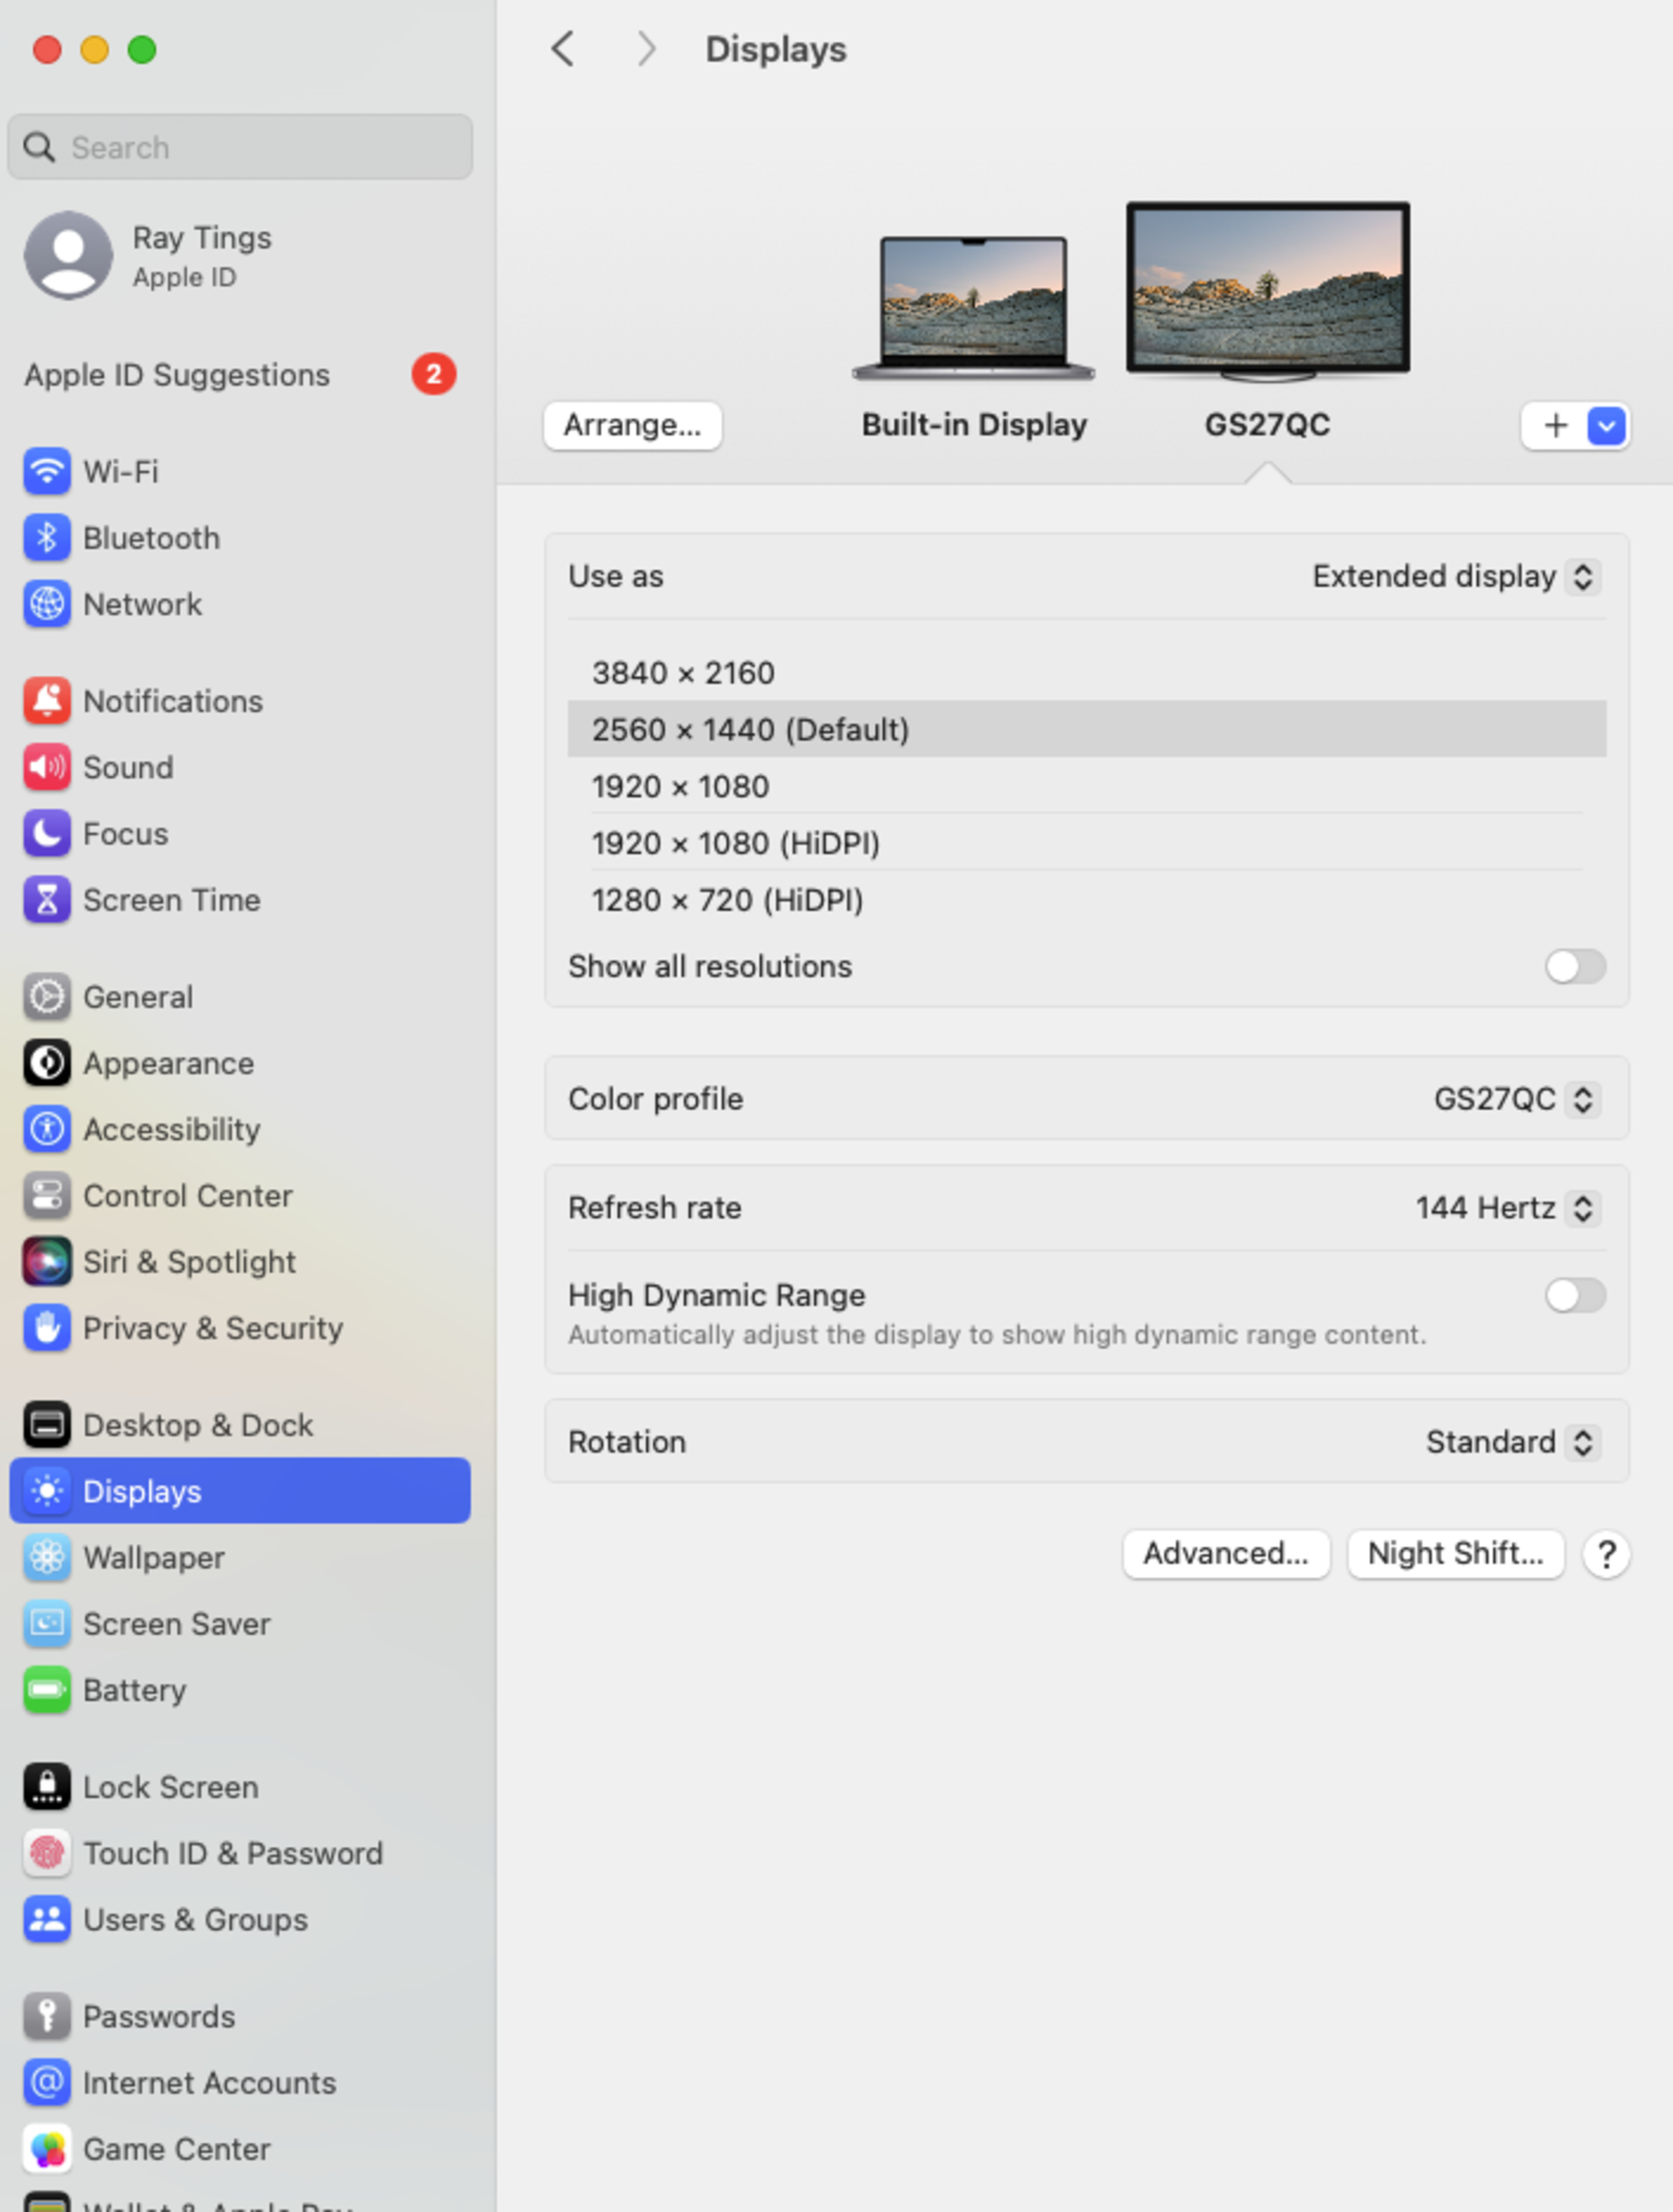Viewport: 1673px width, 2212px height.
Task: Open the Night Shift... settings button
Action: [1455, 1554]
